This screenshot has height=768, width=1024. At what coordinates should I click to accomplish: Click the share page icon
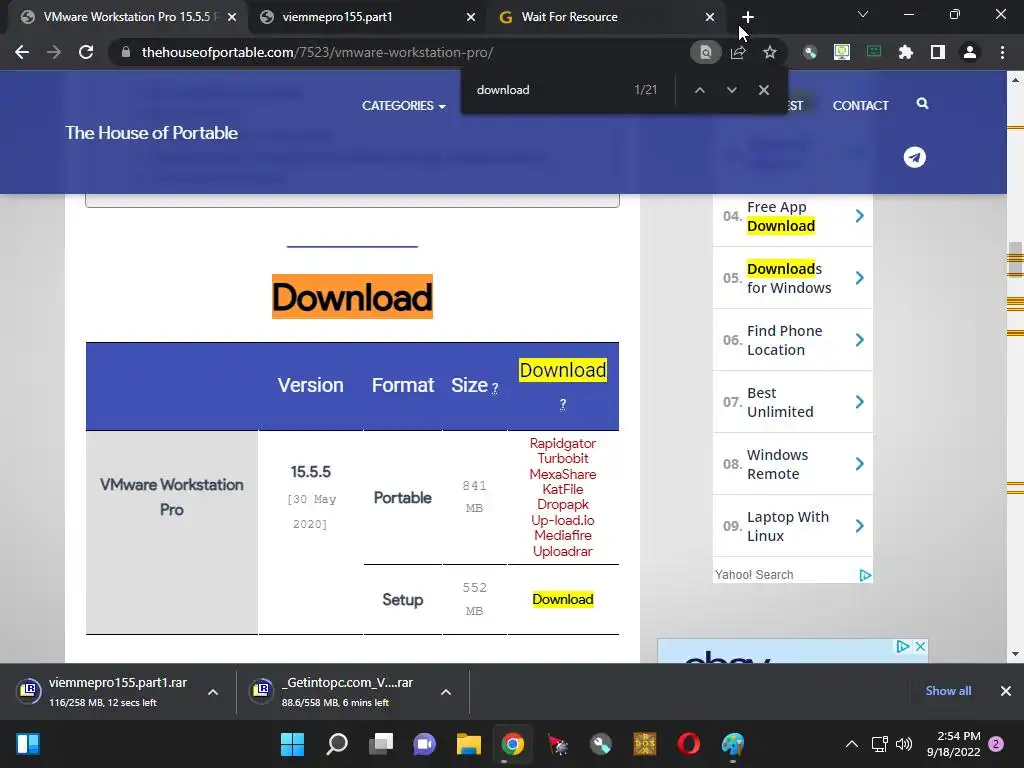point(738,52)
